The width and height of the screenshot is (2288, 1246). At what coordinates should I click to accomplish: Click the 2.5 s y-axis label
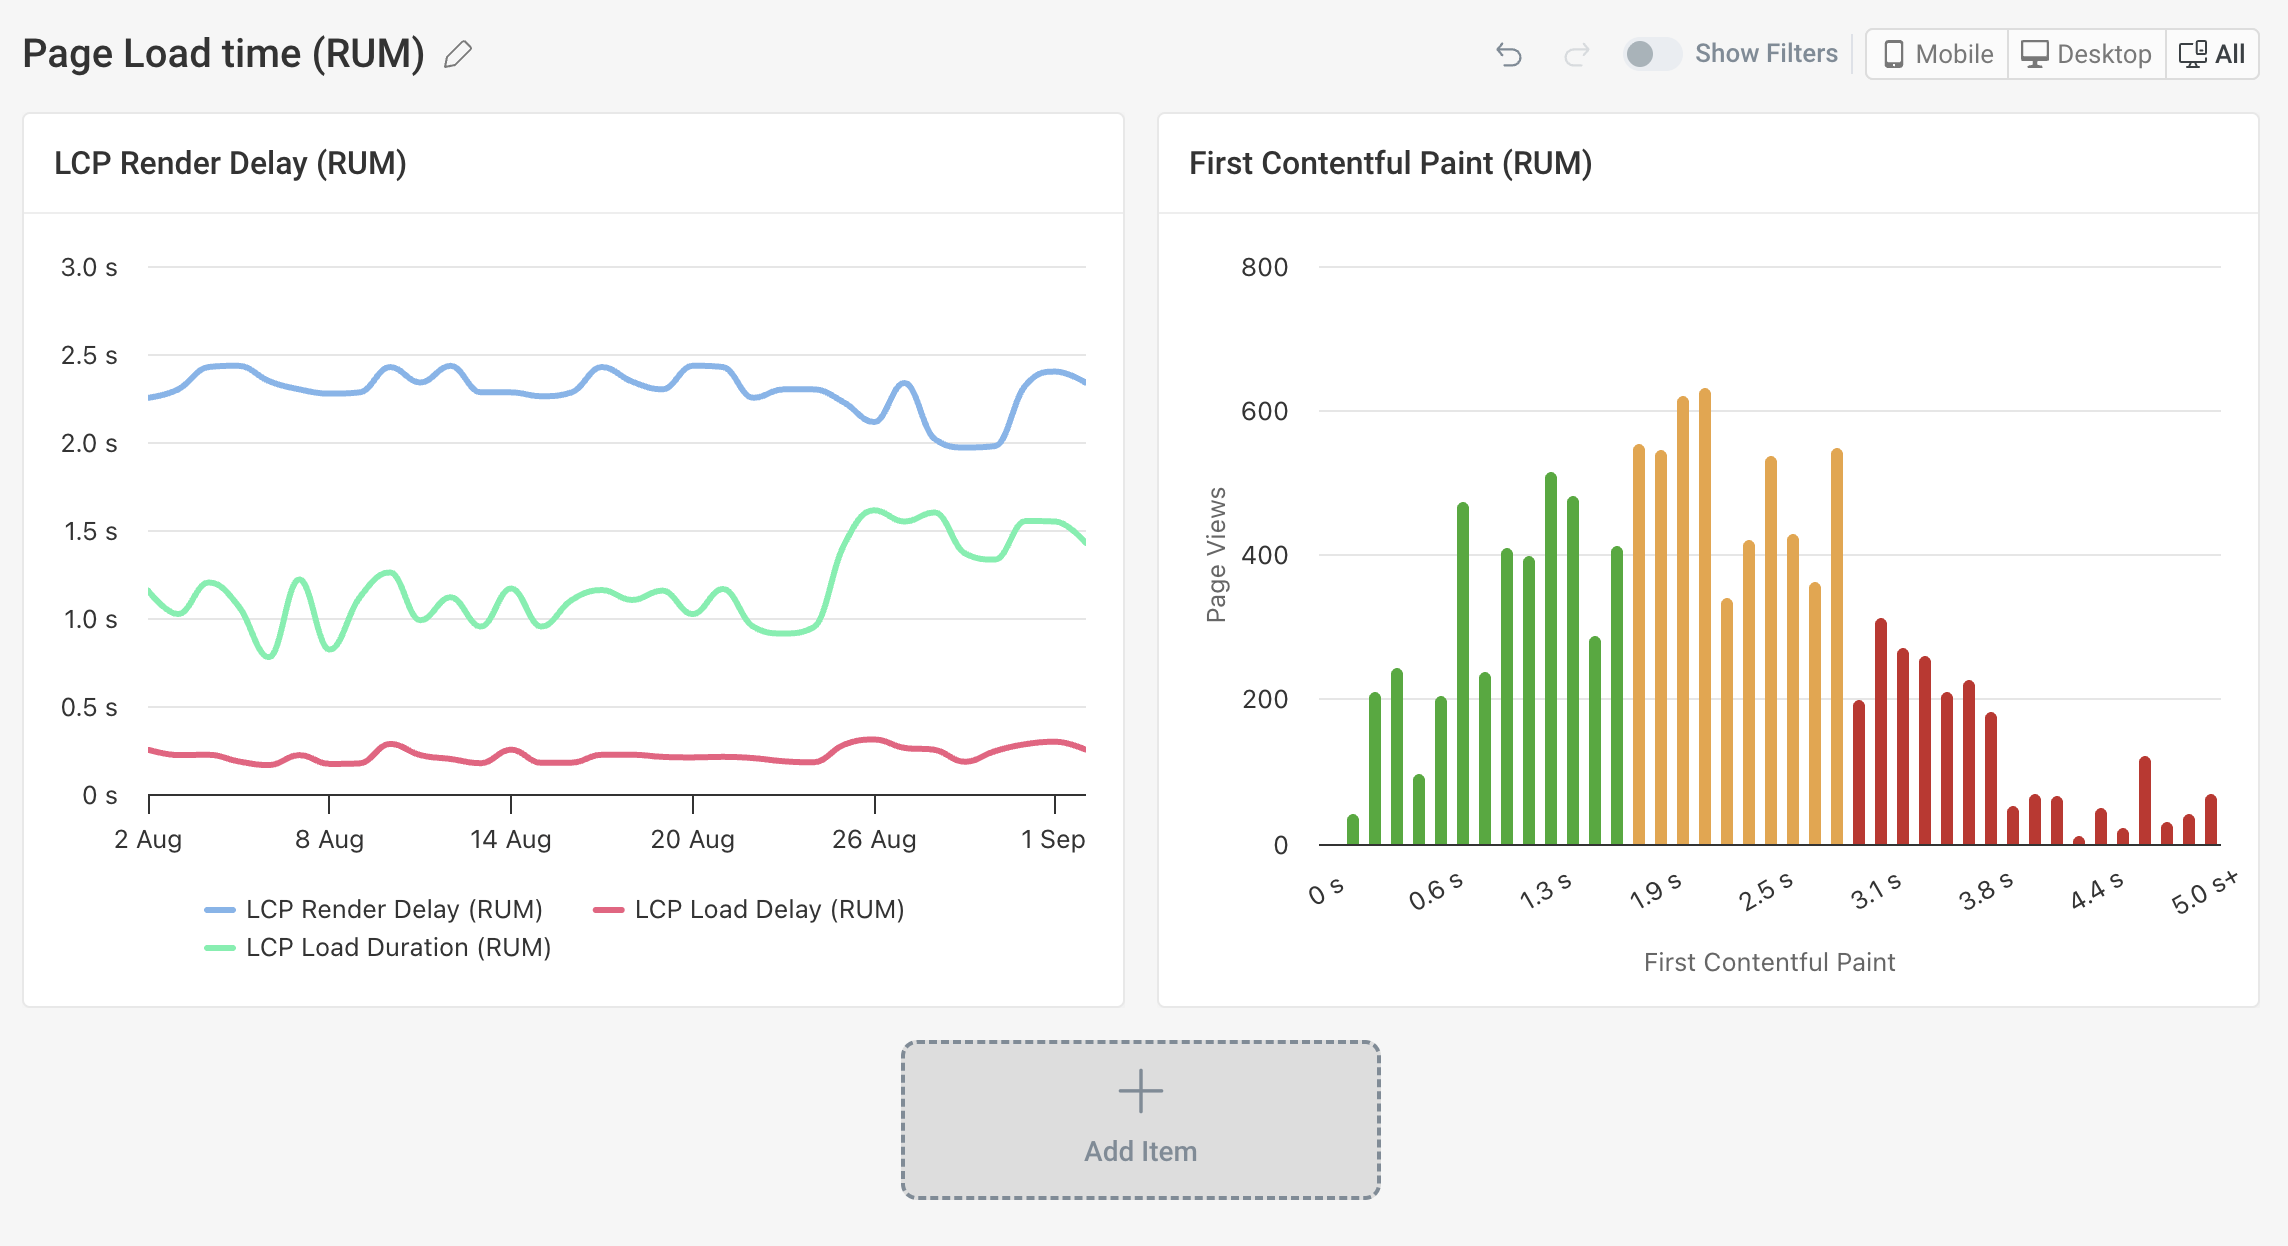point(89,355)
